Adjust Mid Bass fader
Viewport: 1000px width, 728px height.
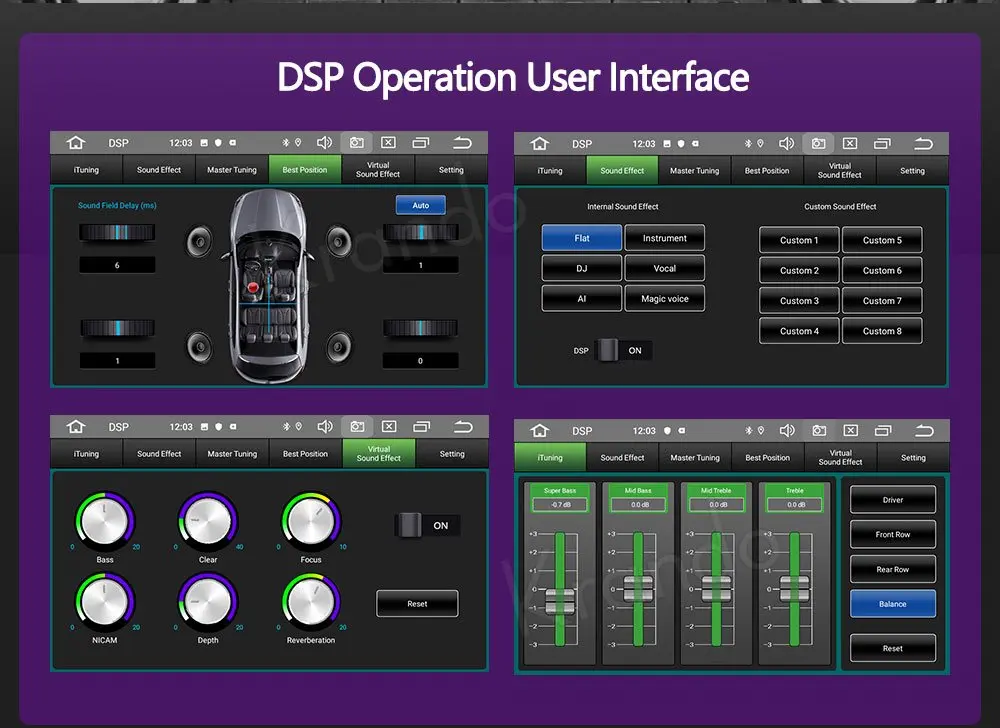coord(638,588)
